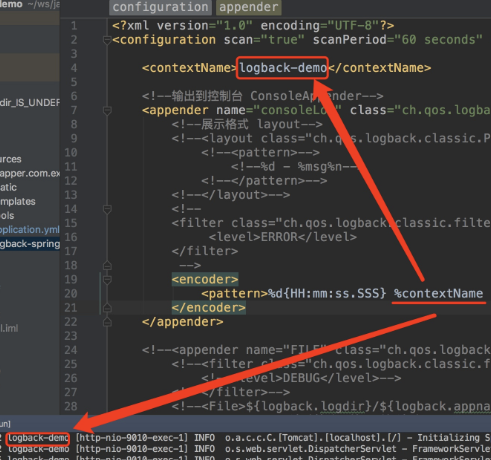Click the fold end marker on line 22

[x=107, y=322]
